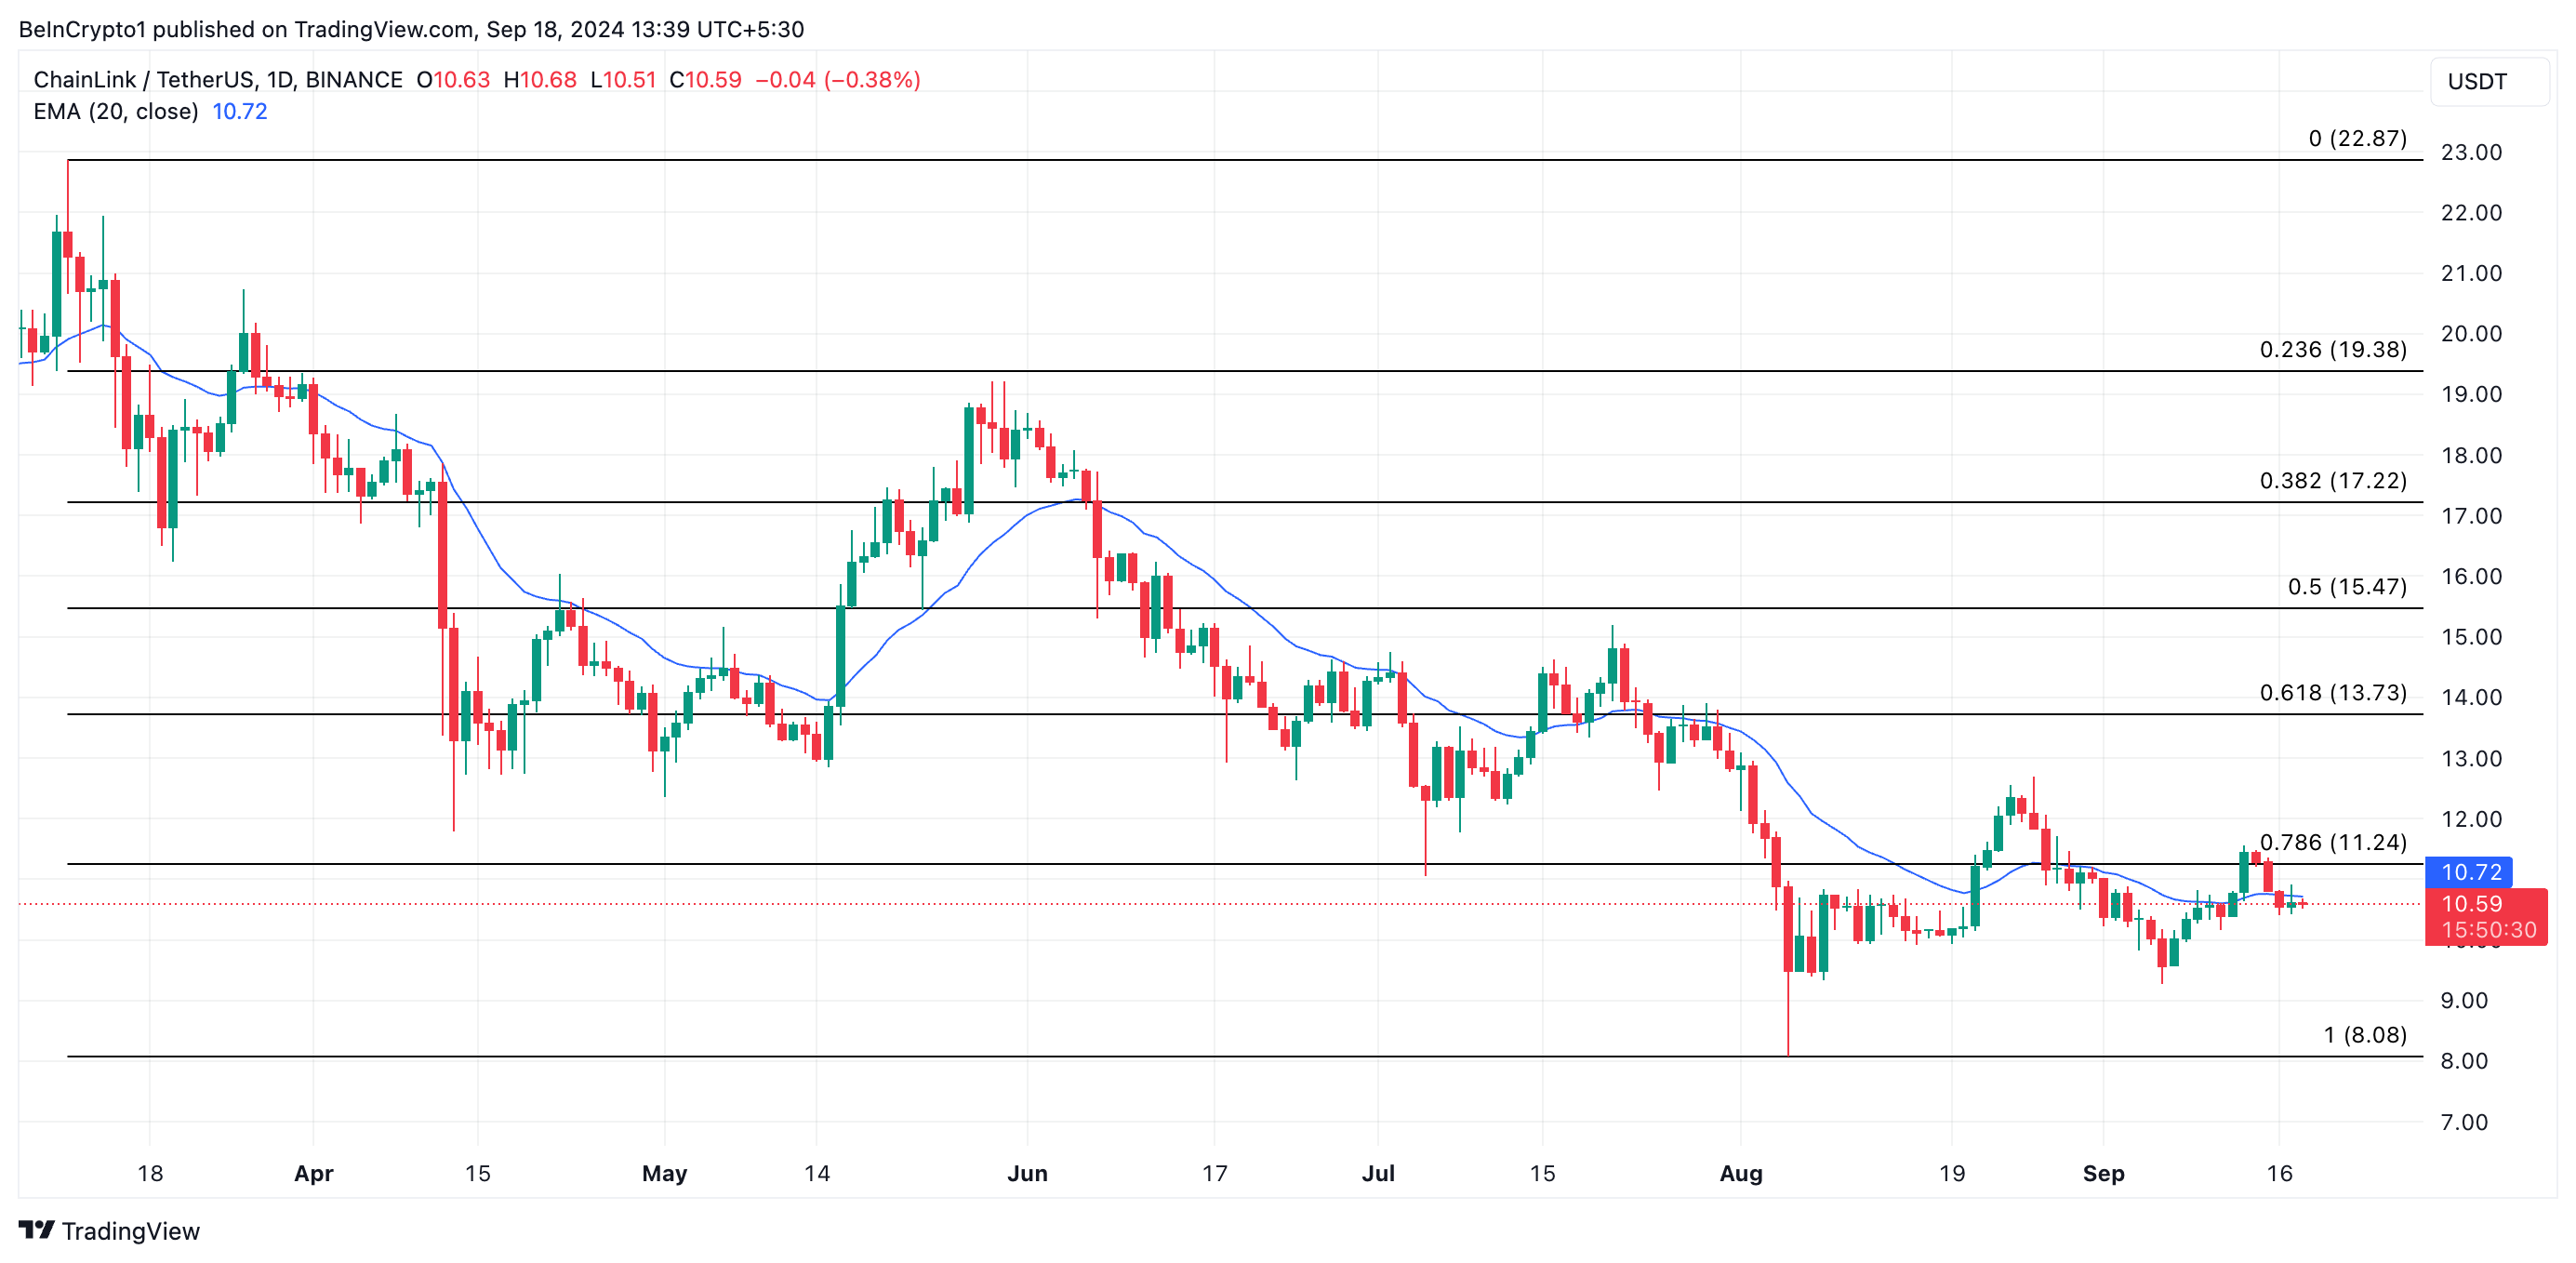
Task: Select the 1 (8.08) Fibonacci level label
Action: [2364, 1034]
